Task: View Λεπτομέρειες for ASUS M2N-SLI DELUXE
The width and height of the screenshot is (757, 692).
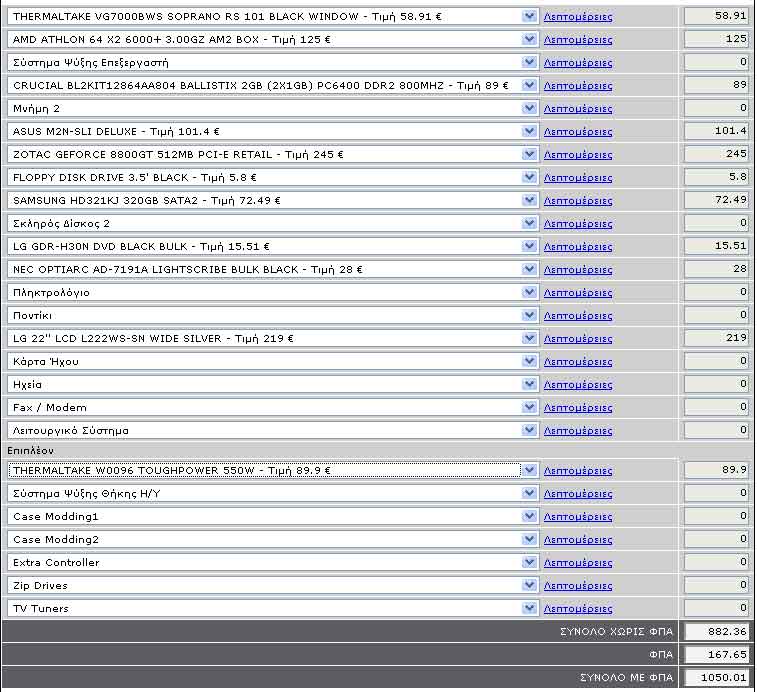Action: pos(578,132)
